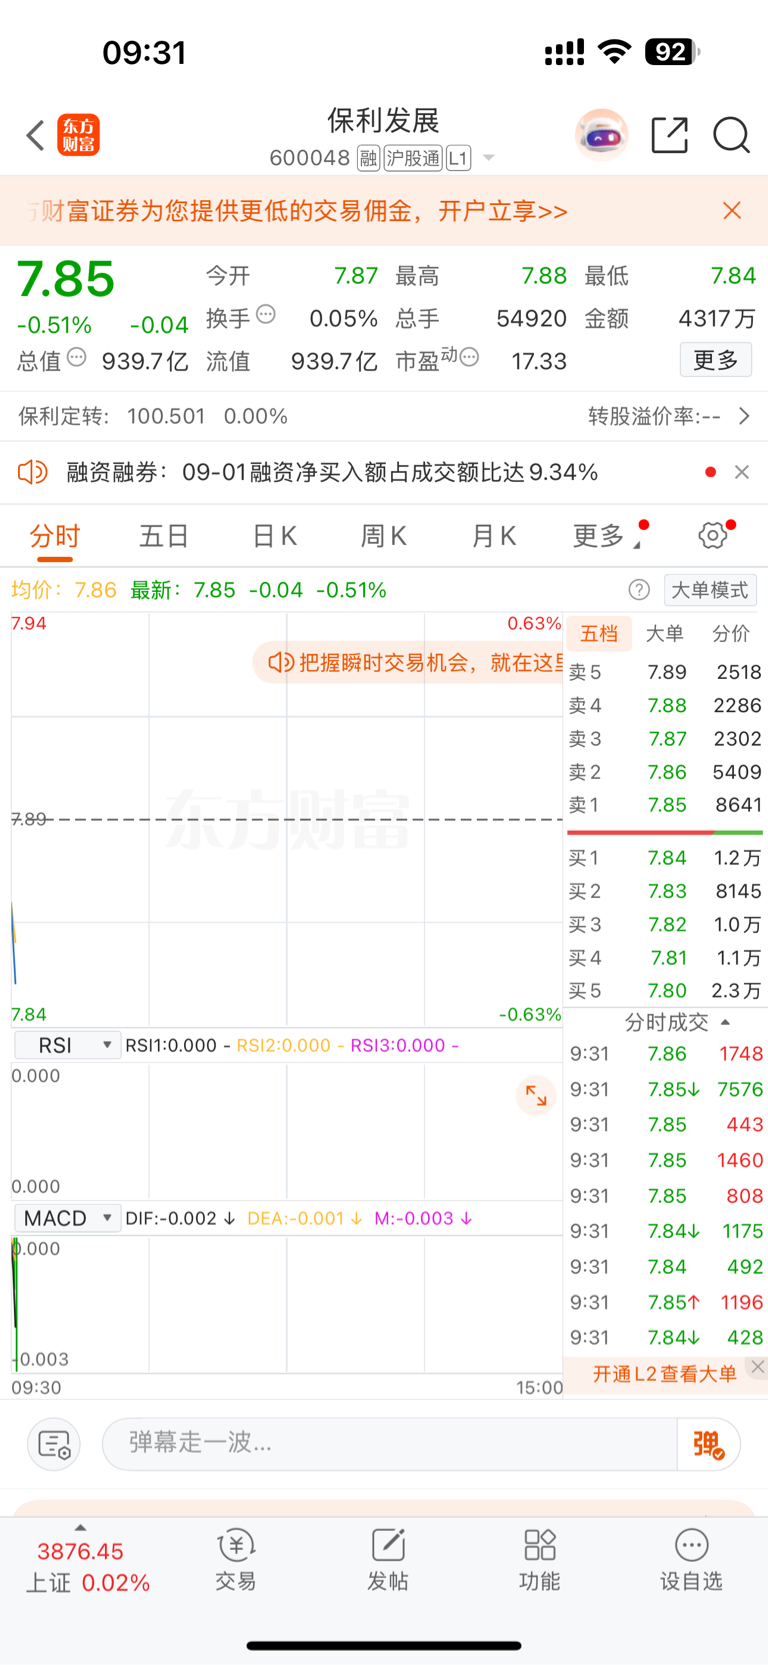Open the danmaku list icon
This screenshot has width=768, height=1665.
53,1444
